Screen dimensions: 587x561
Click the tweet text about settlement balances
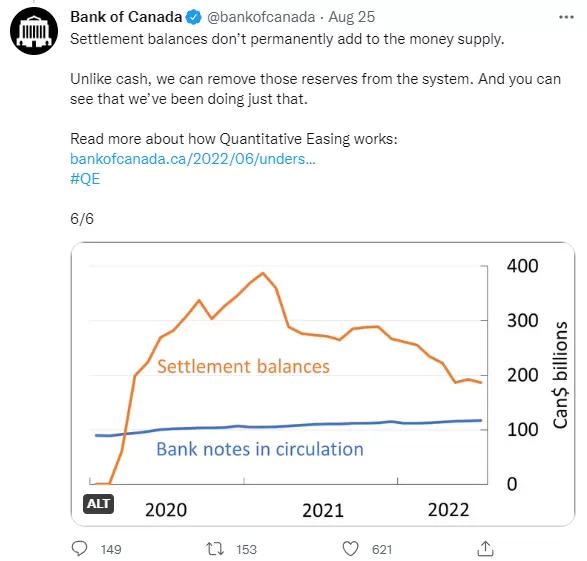pos(287,39)
